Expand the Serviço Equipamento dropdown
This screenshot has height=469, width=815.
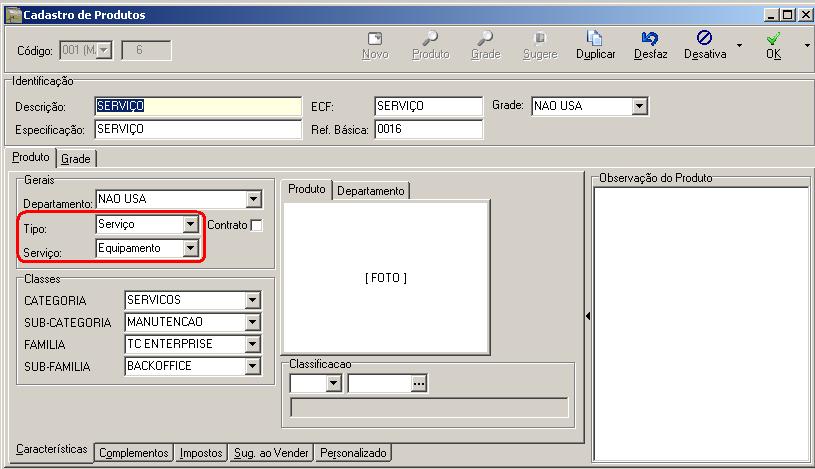point(190,248)
